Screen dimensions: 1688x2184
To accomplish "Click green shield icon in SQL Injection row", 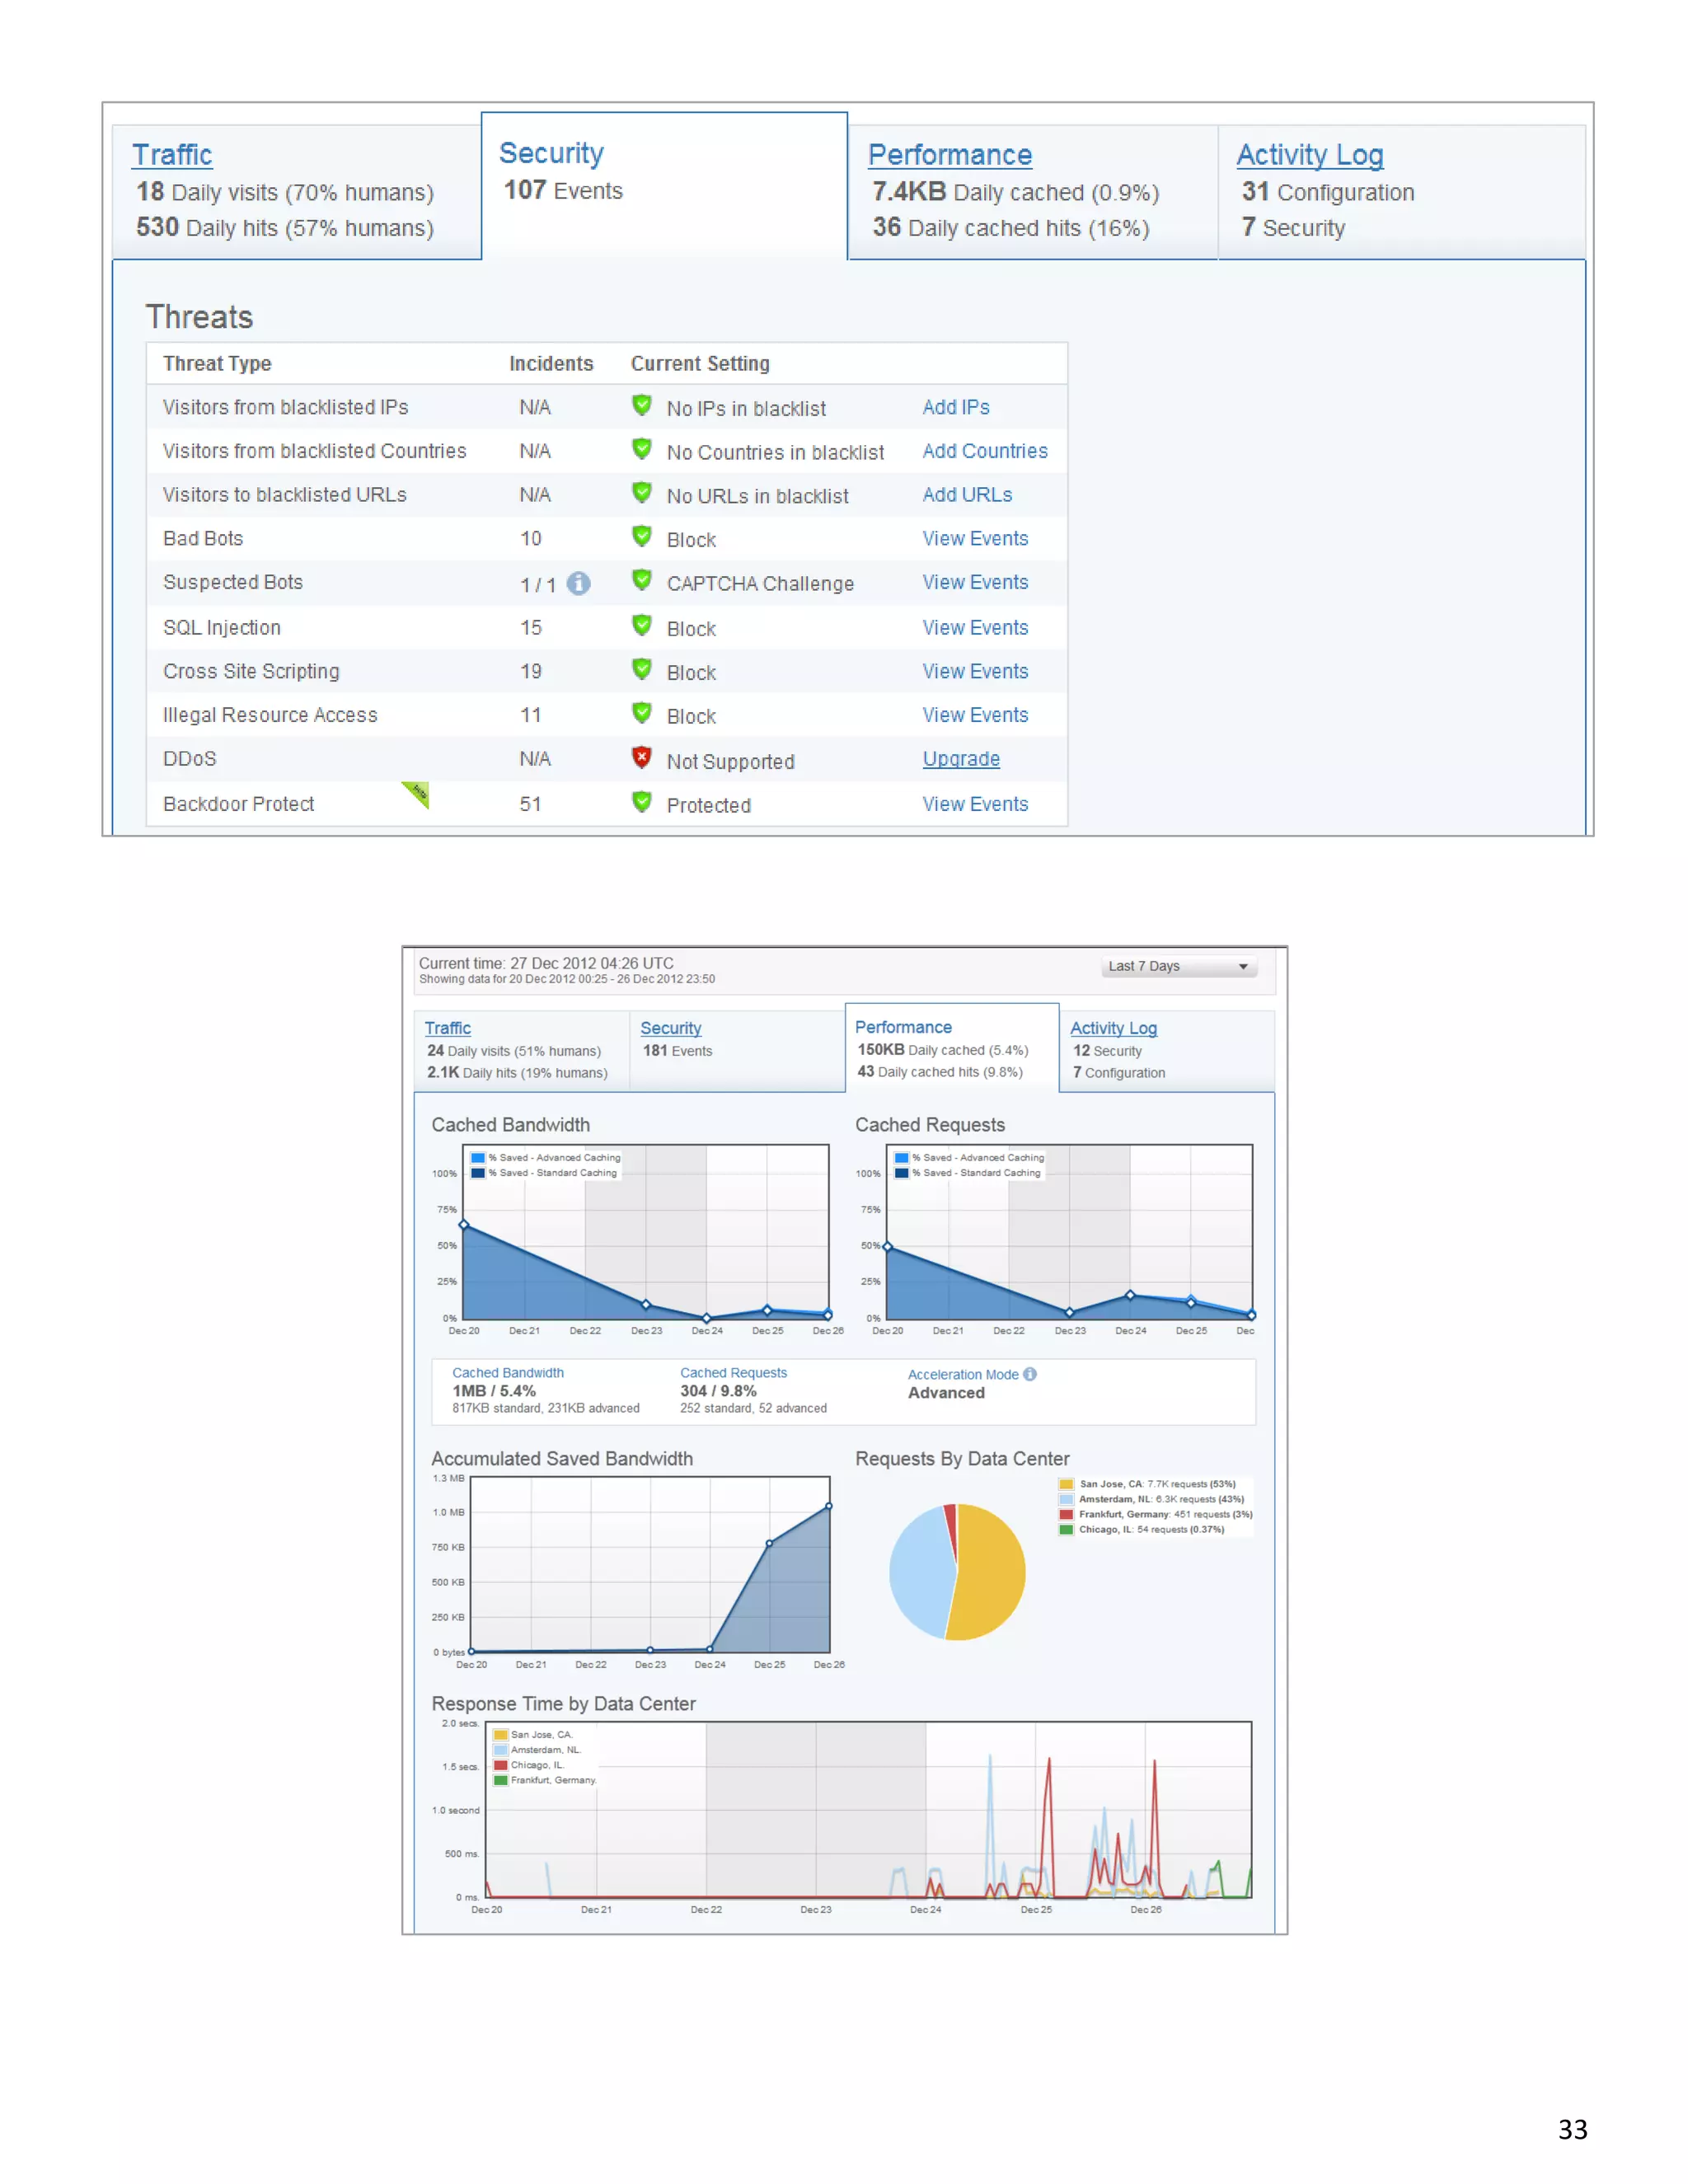I will click(x=642, y=625).
